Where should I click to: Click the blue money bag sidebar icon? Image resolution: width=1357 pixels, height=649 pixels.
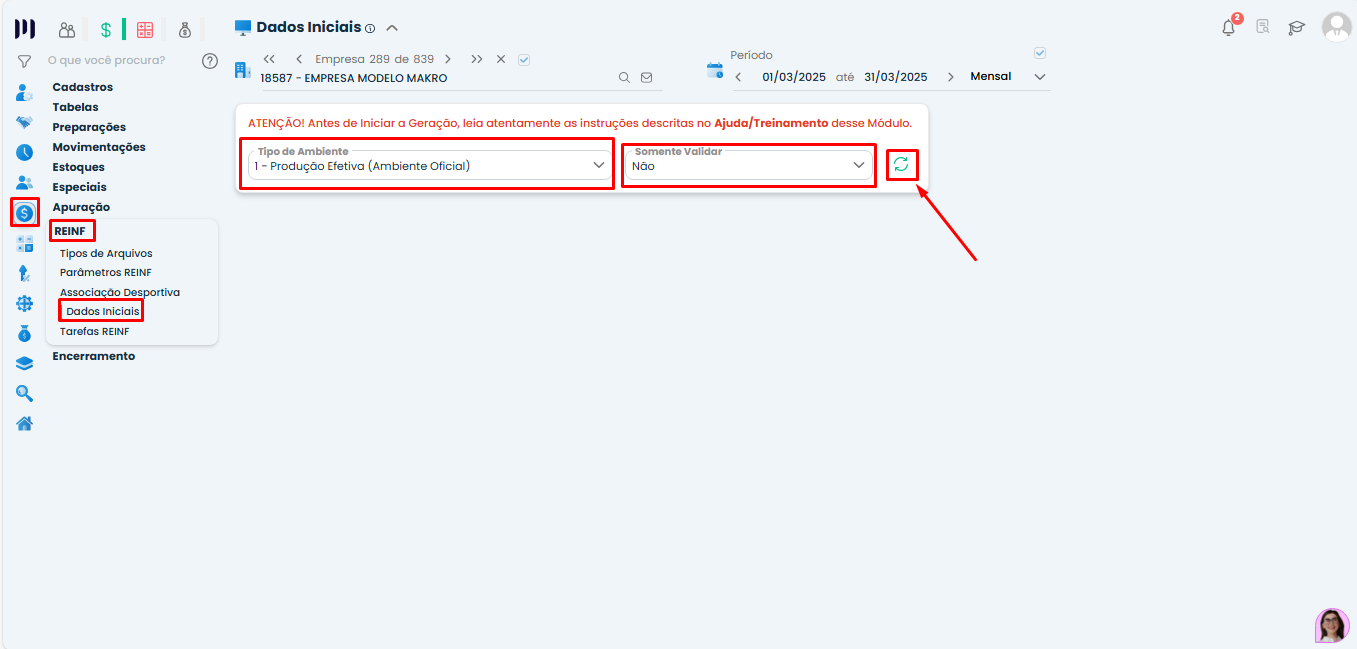pos(25,333)
